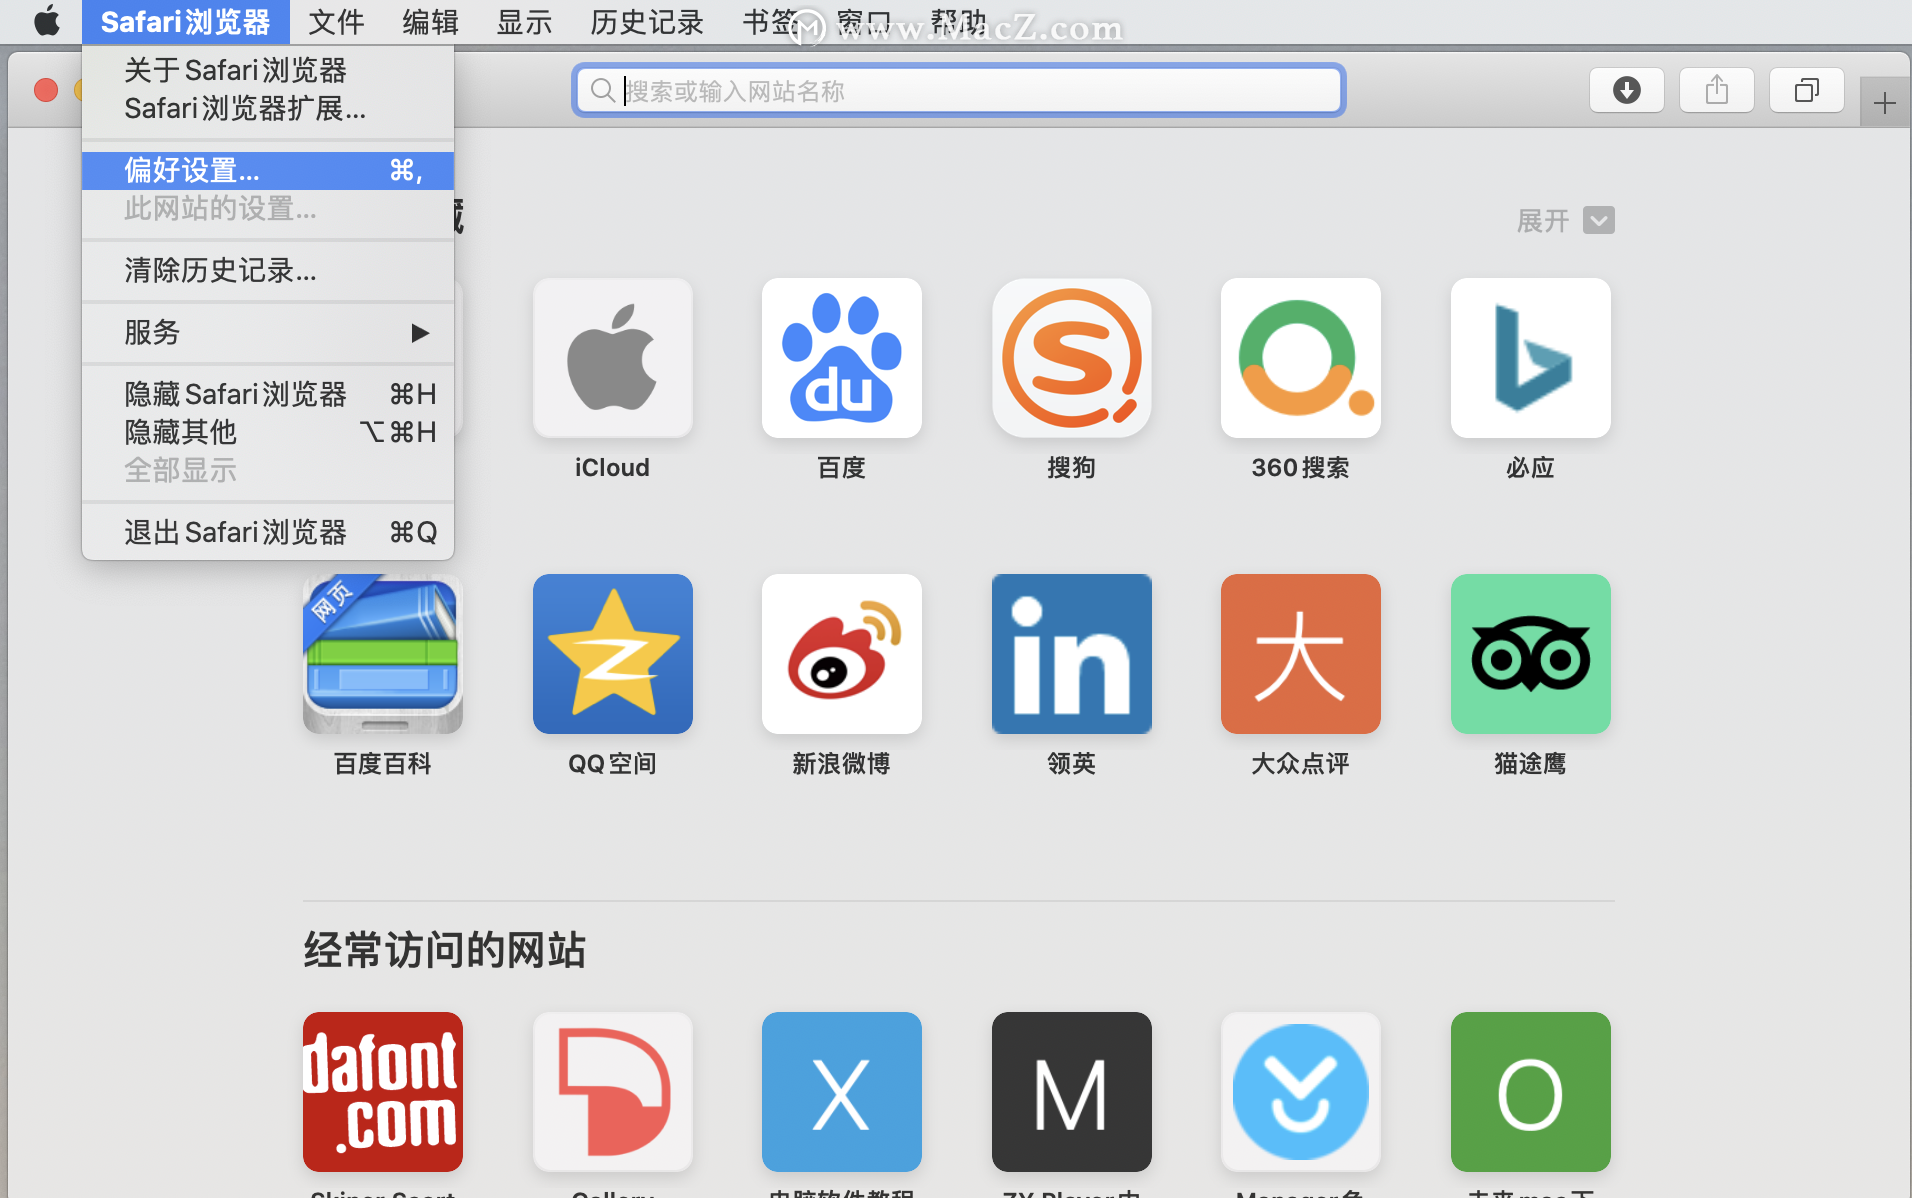Screen dimensions: 1912x1198
Task: Close the Safari window red button
Action: tap(46, 90)
